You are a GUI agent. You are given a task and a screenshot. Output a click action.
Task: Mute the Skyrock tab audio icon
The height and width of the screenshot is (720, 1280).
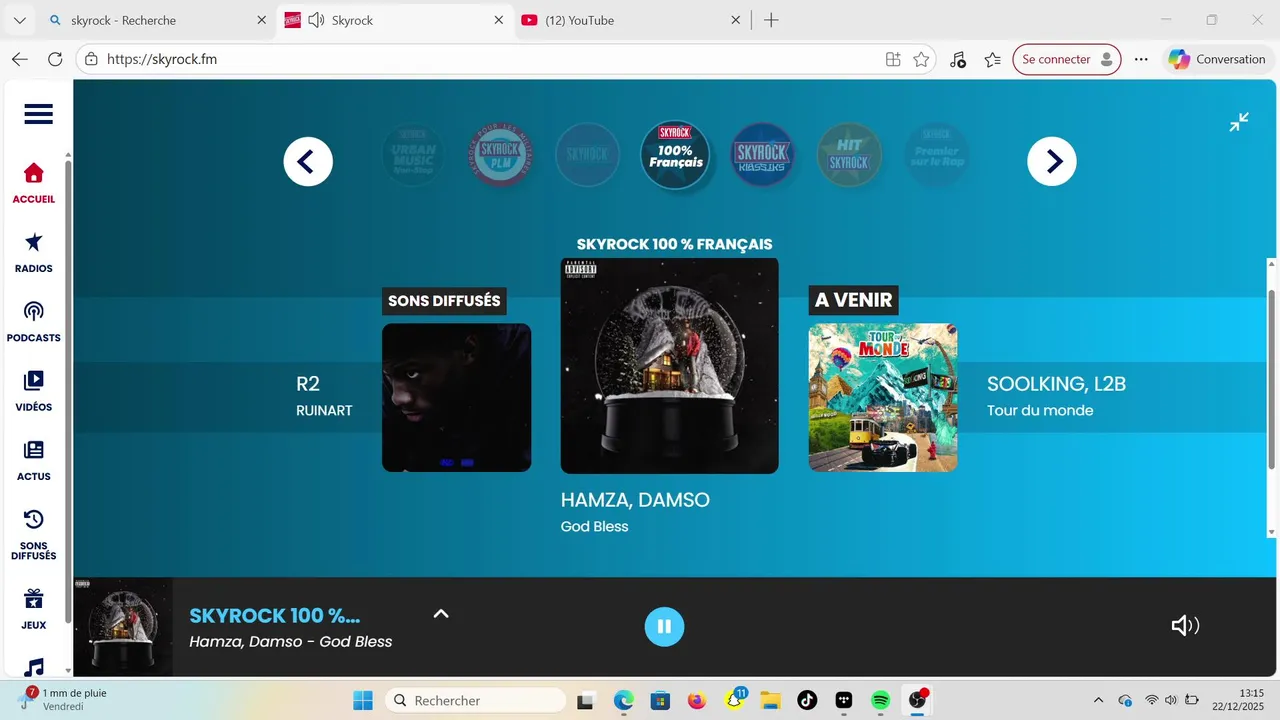coord(316,20)
